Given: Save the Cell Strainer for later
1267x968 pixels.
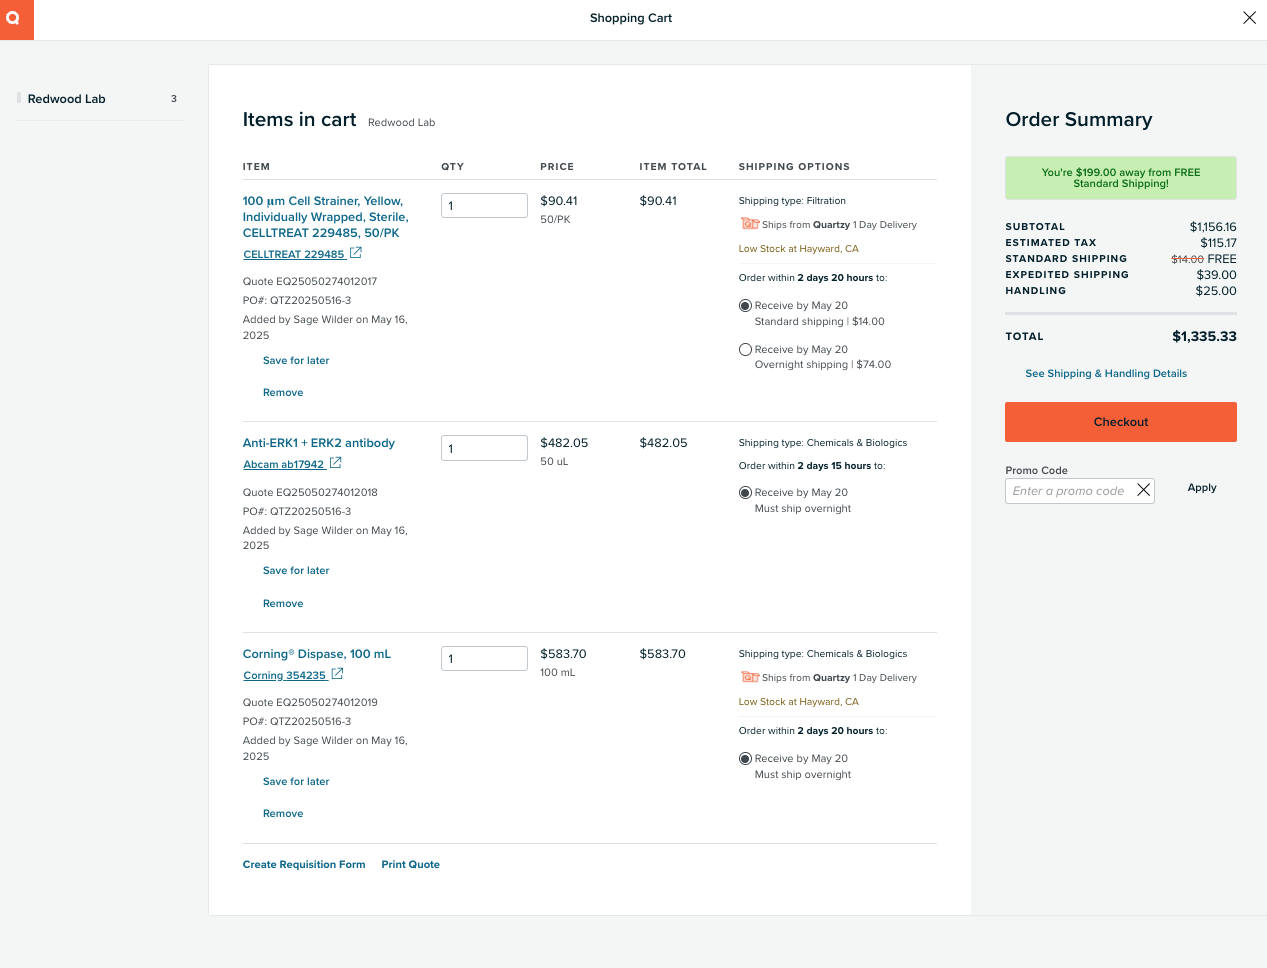Looking at the screenshot, I should pyautogui.click(x=296, y=361).
